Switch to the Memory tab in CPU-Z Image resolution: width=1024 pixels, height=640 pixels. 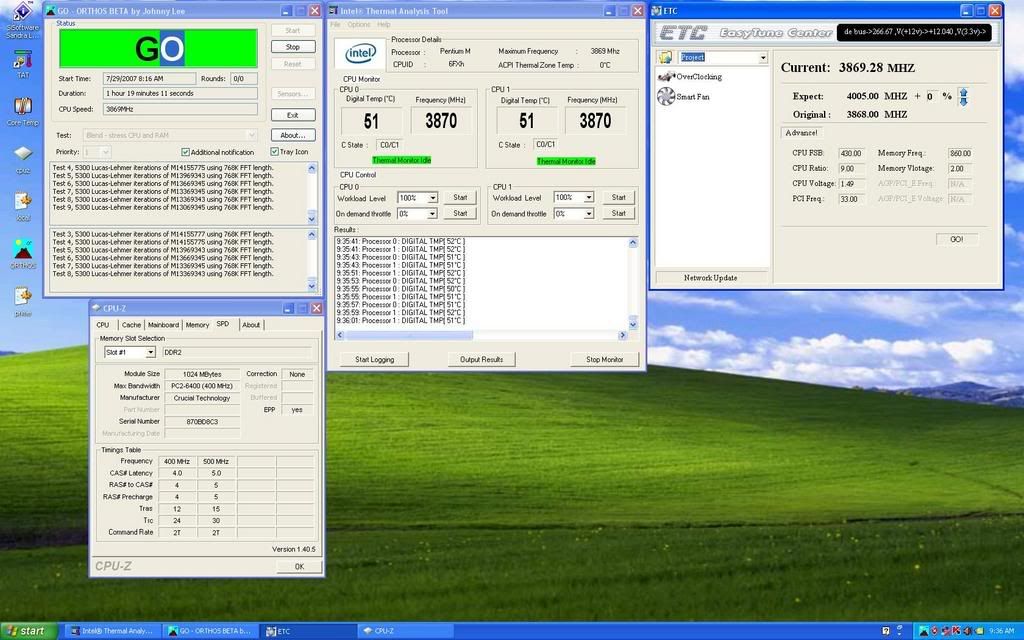click(197, 325)
